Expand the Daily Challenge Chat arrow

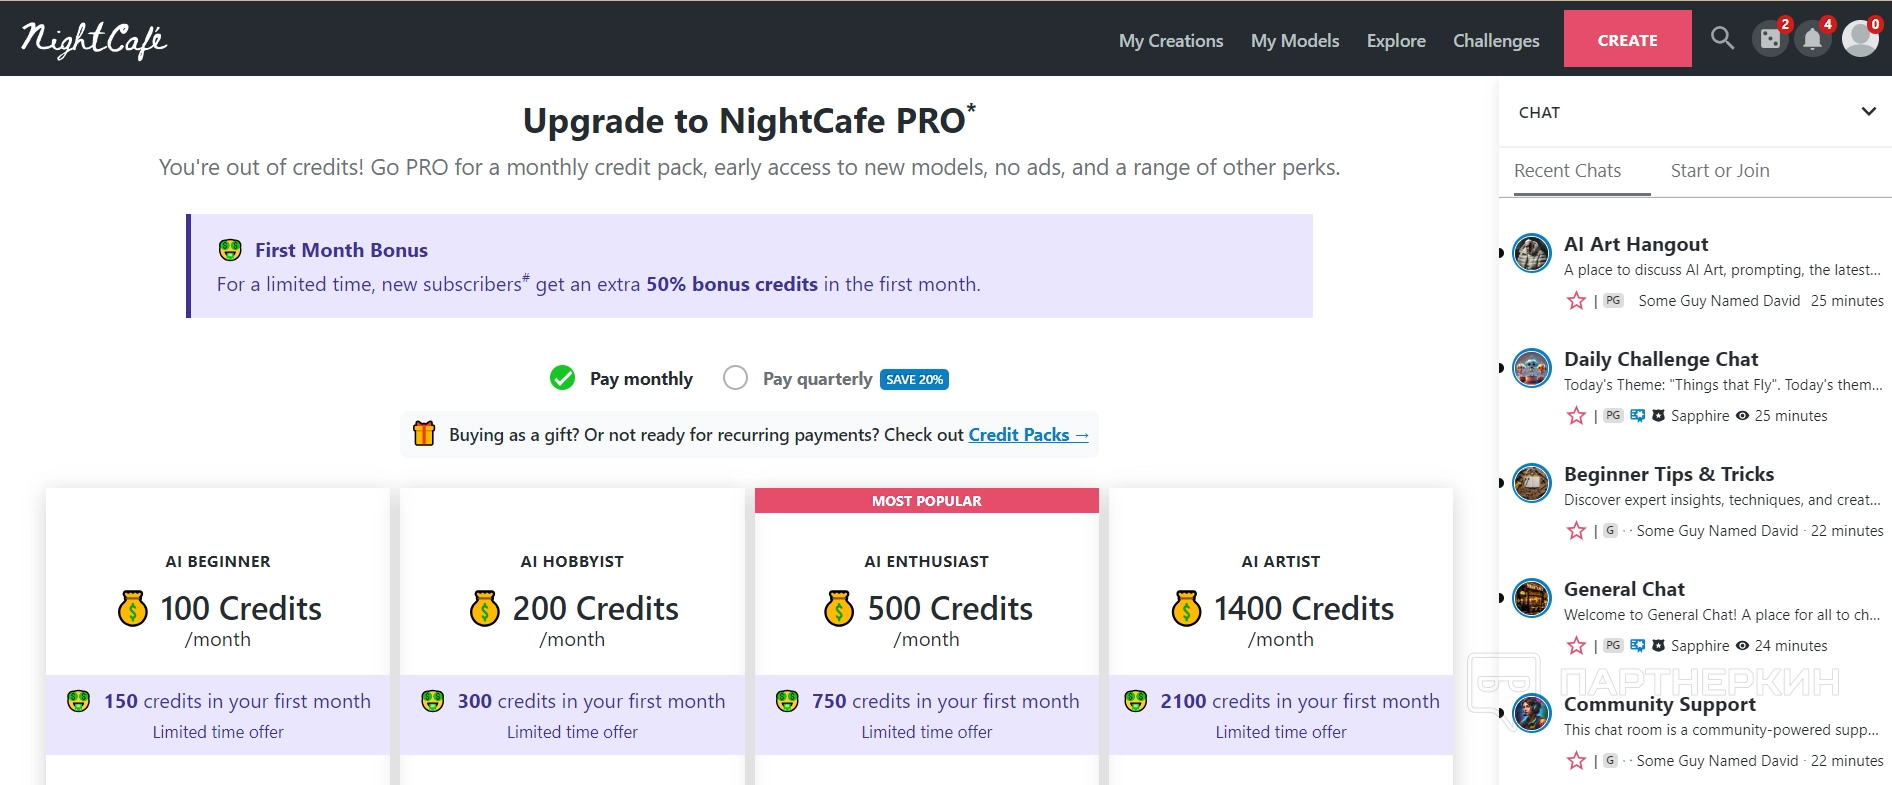pos(1502,368)
